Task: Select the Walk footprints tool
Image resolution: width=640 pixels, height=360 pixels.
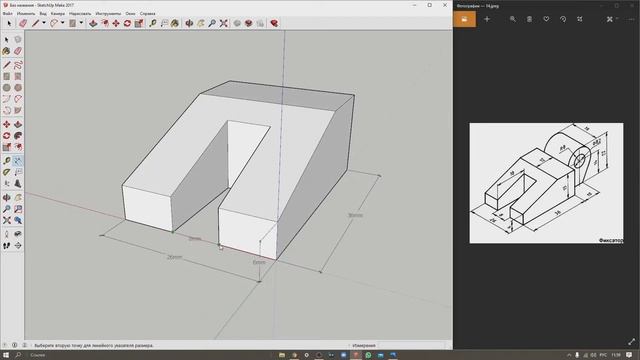Action: point(7,246)
